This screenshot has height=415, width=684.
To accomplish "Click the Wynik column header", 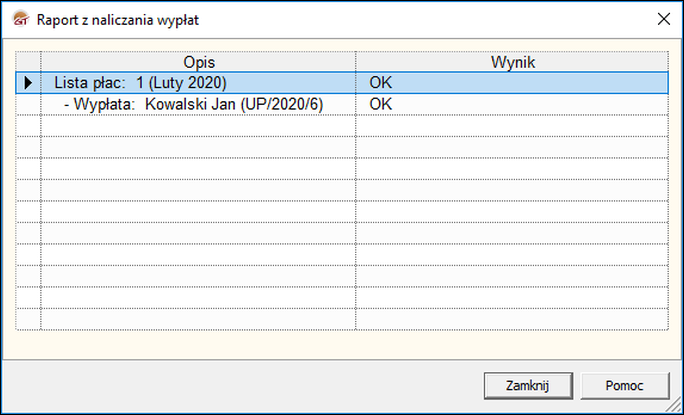I will (x=513, y=62).
